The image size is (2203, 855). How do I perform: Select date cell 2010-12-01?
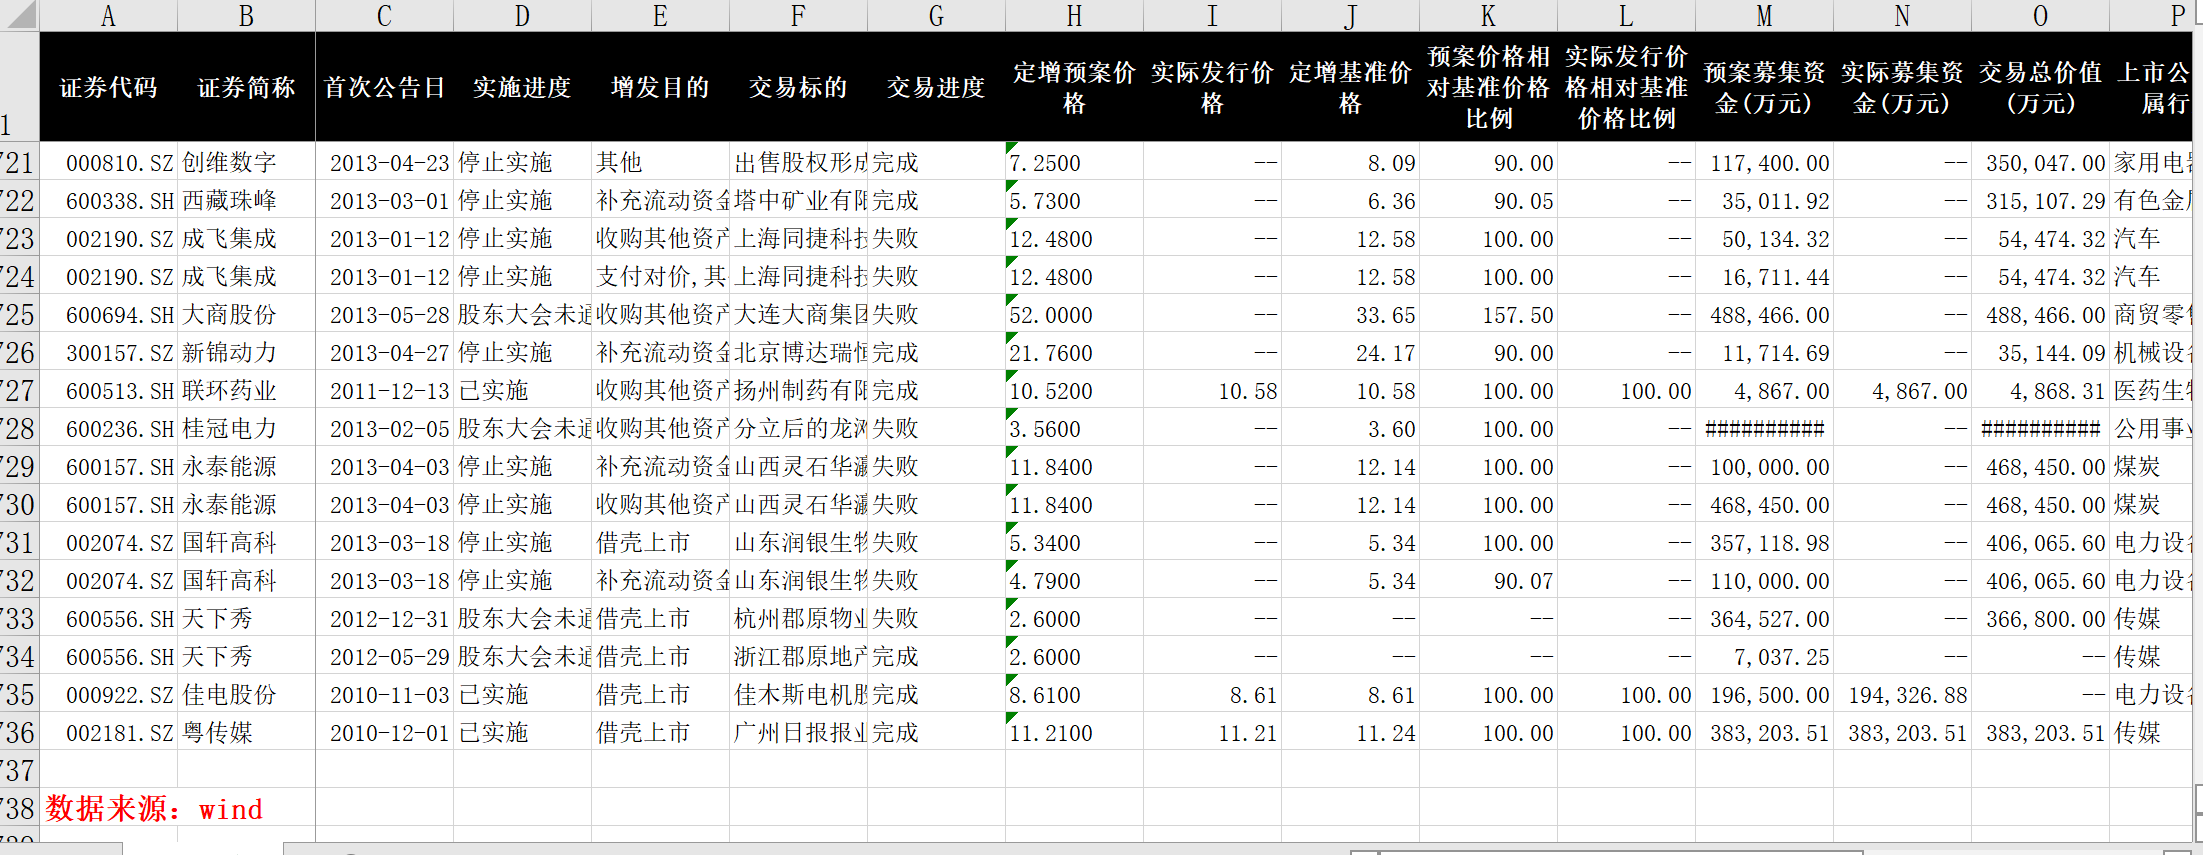(x=384, y=732)
